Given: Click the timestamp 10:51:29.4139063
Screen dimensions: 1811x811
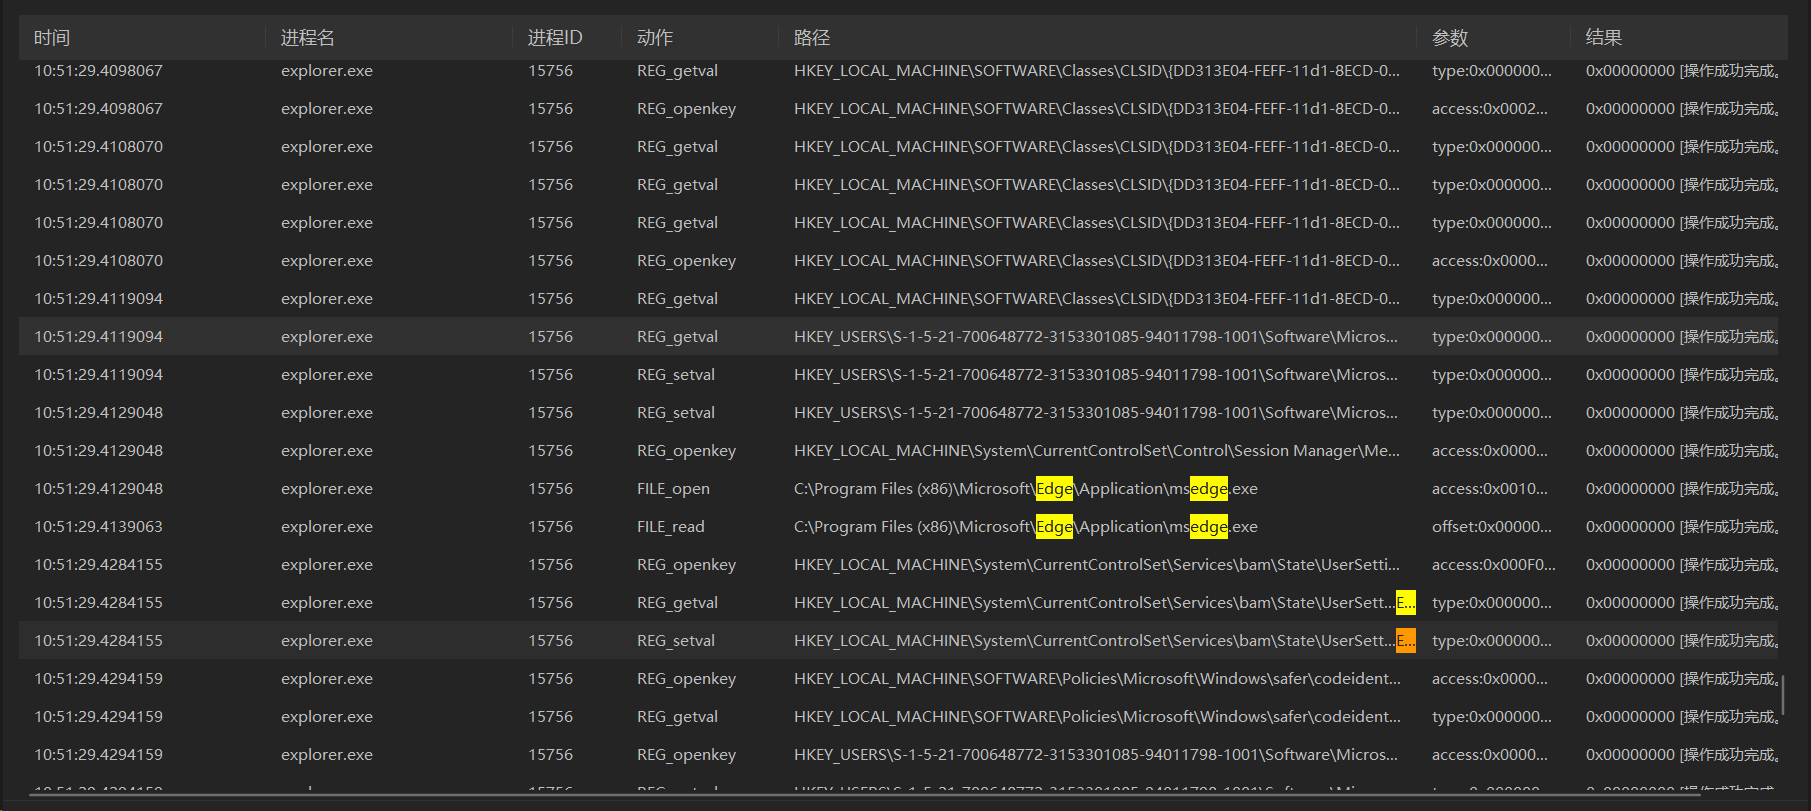Looking at the screenshot, I should [x=98, y=527].
